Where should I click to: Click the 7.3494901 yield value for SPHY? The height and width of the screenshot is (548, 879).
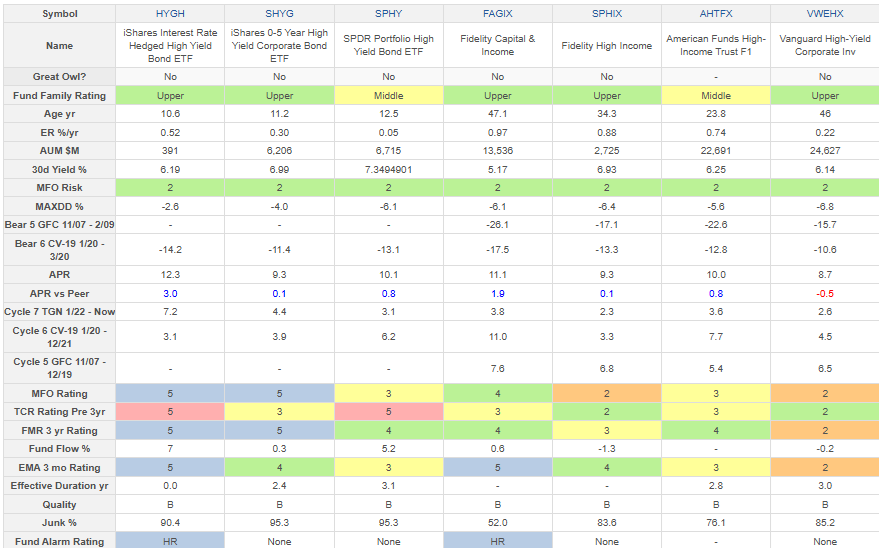[388, 168]
